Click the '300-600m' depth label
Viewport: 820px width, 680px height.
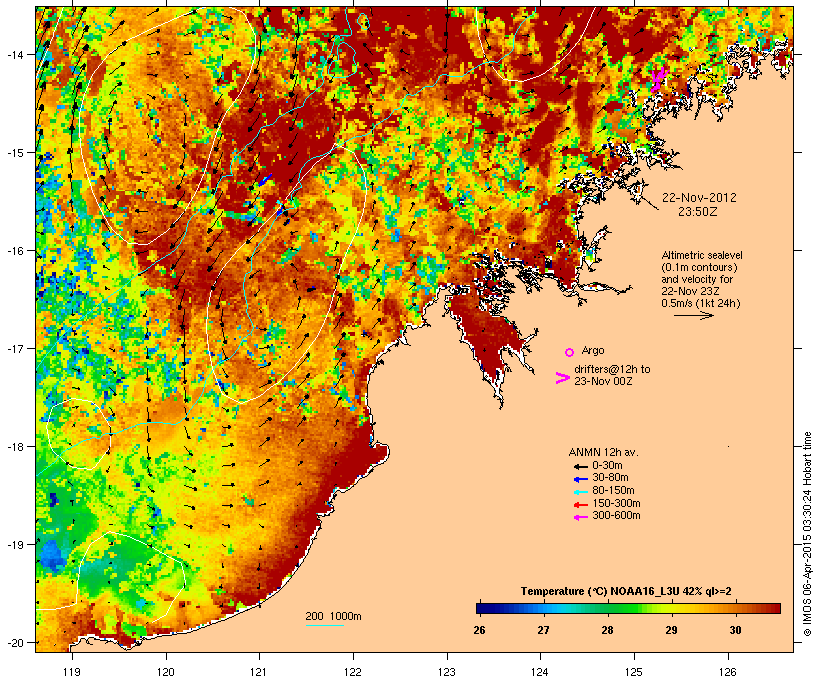point(617,516)
